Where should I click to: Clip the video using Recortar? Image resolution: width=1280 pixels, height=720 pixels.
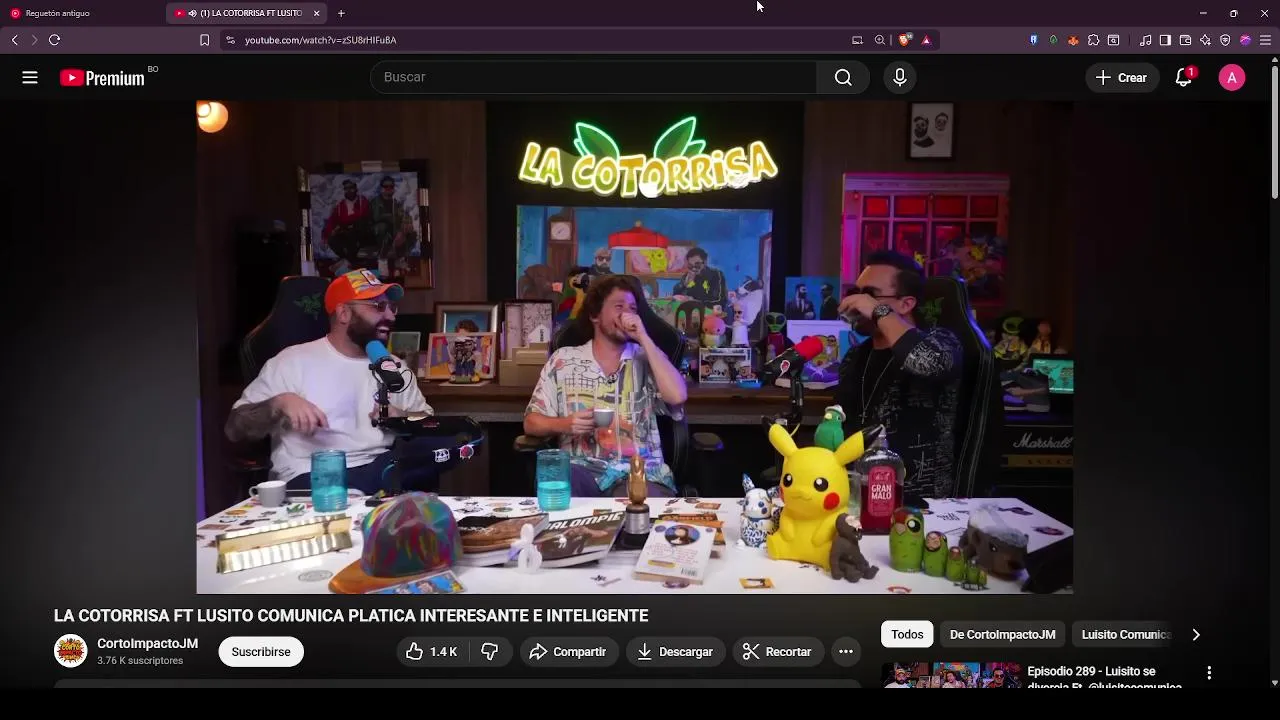click(777, 652)
